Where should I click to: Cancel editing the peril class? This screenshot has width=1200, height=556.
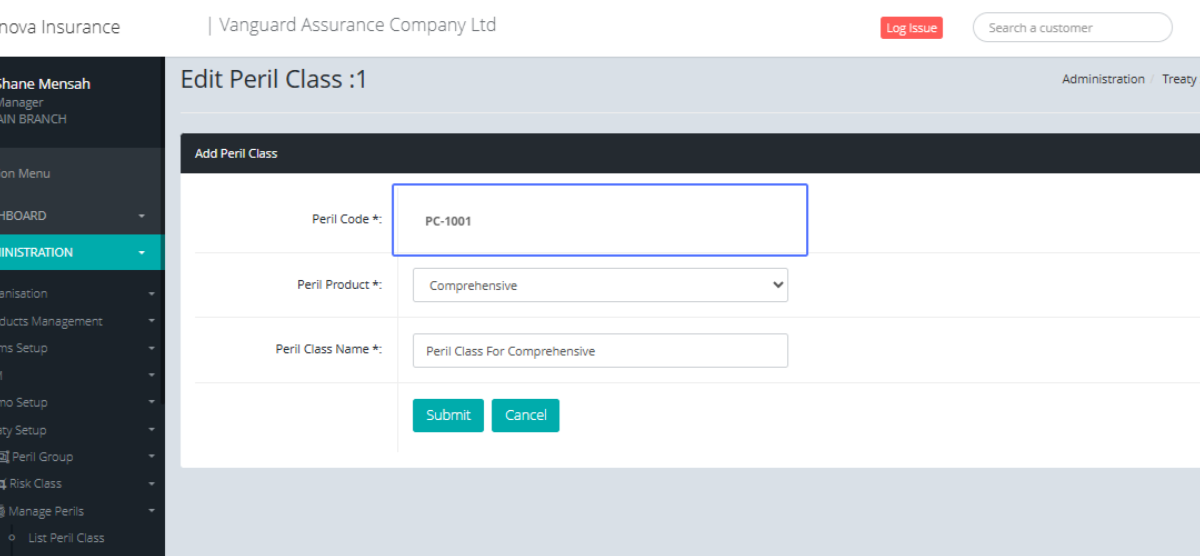(525, 415)
